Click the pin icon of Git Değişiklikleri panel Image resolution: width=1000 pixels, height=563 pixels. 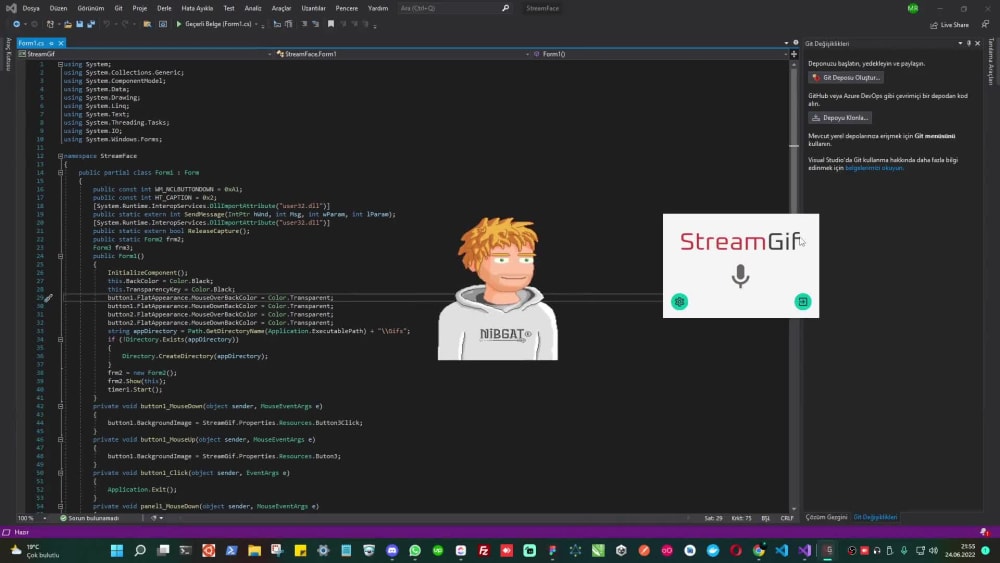pyautogui.click(x=969, y=43)
